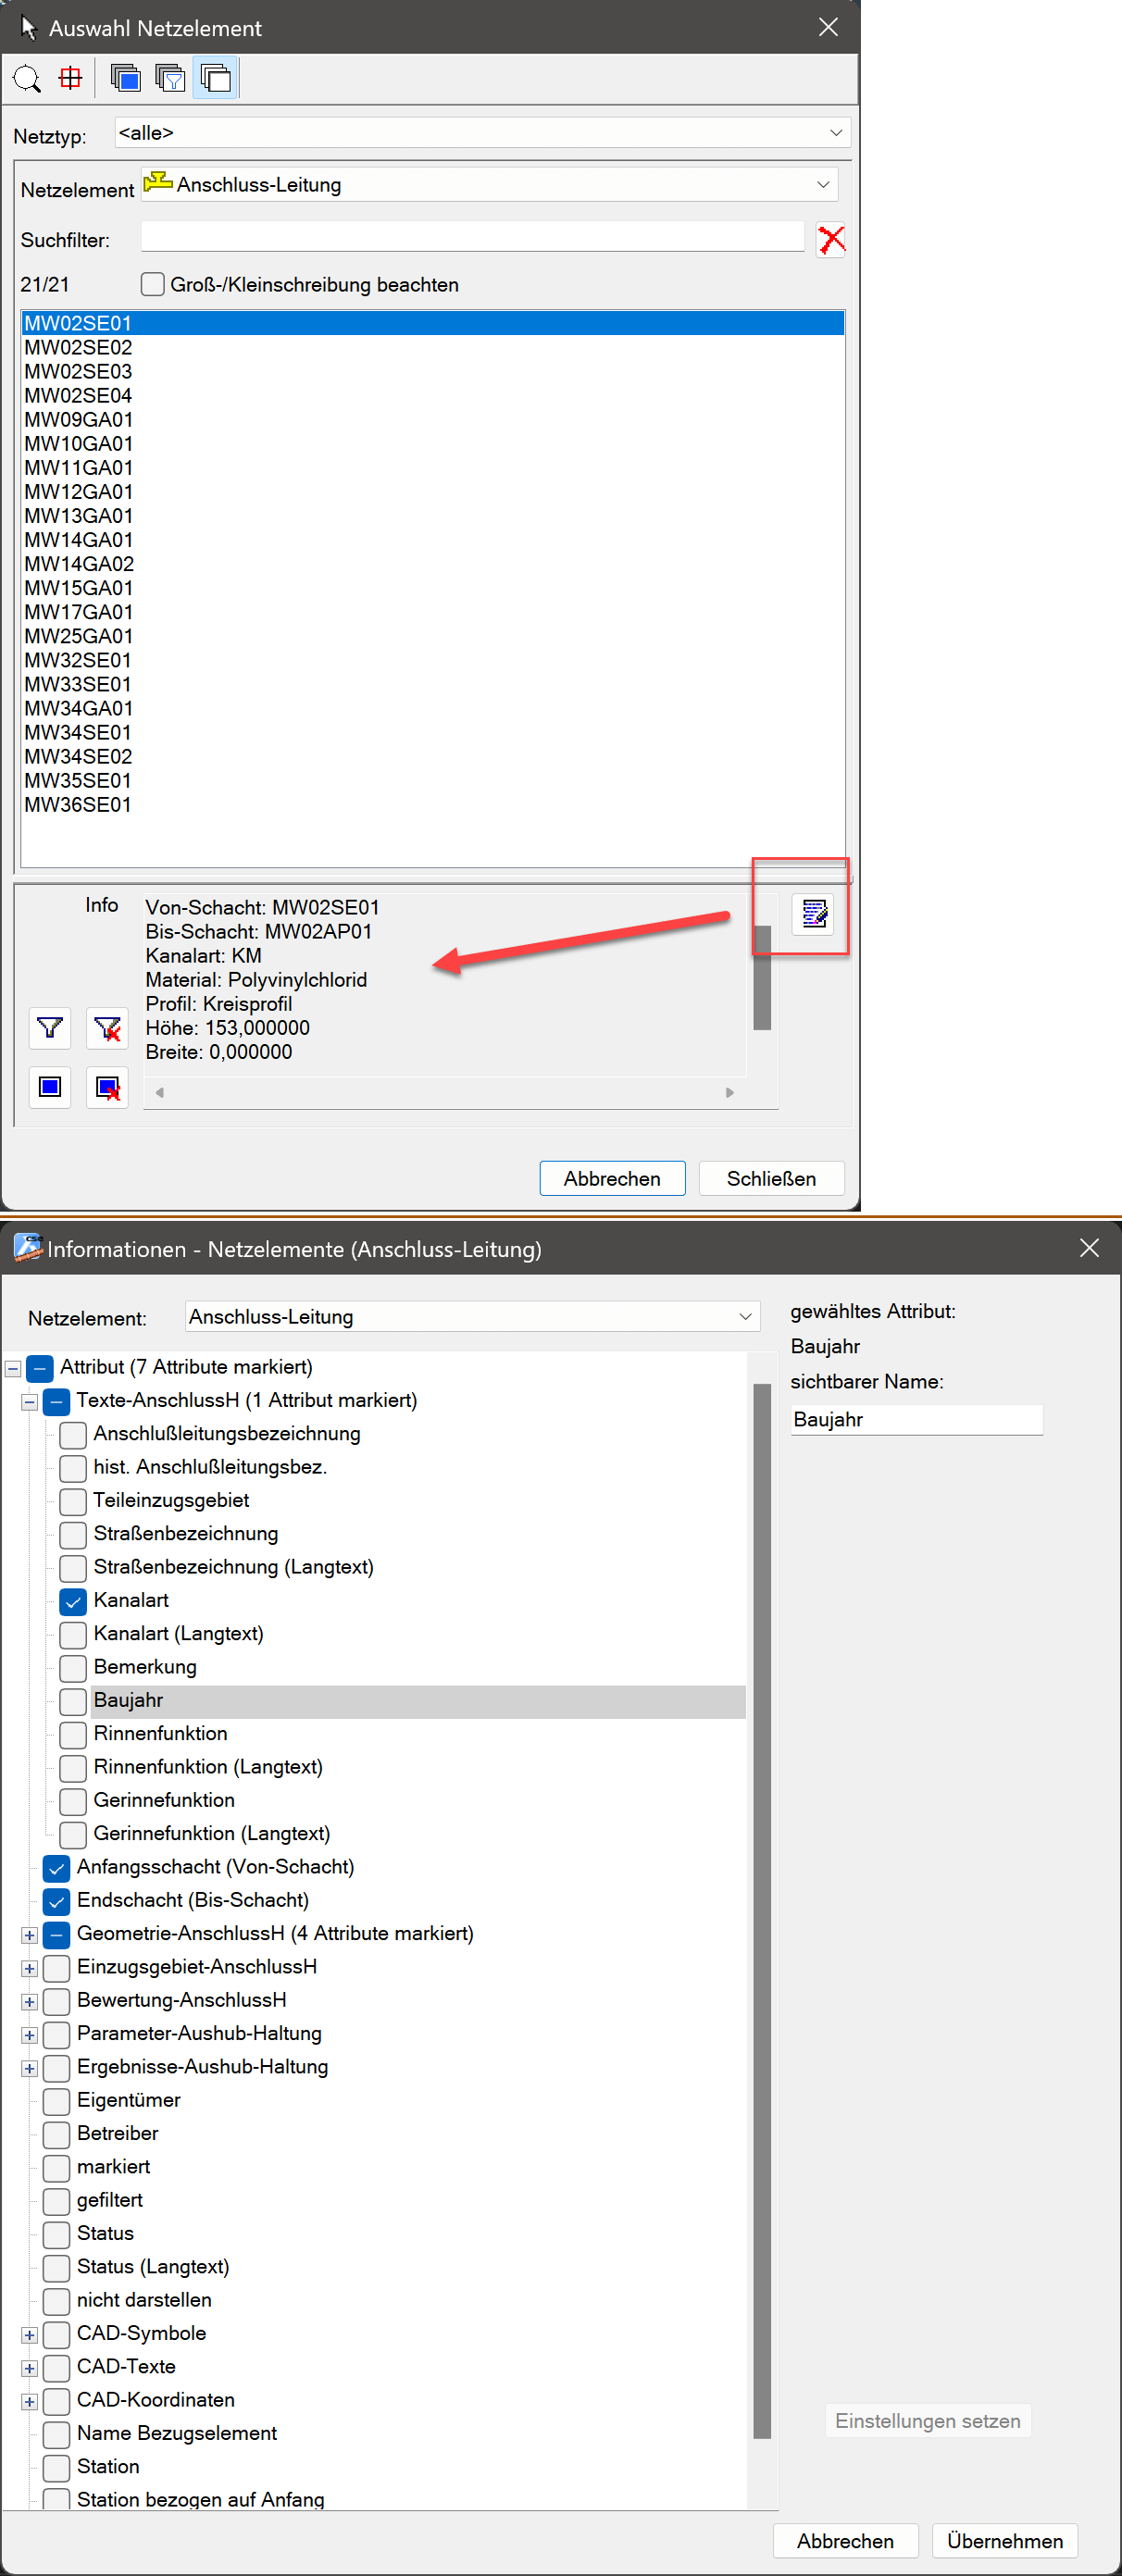Expand the Geometrie-AnschlussH tree node
The height and width of the screenshot is (2576, 1122).
click(x=30, y=1934)
